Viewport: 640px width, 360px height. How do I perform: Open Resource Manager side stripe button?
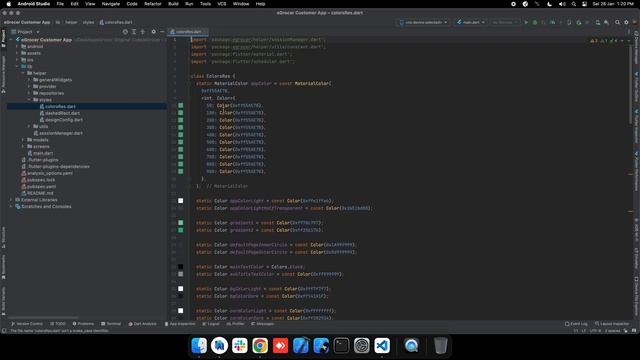point(3,74)
